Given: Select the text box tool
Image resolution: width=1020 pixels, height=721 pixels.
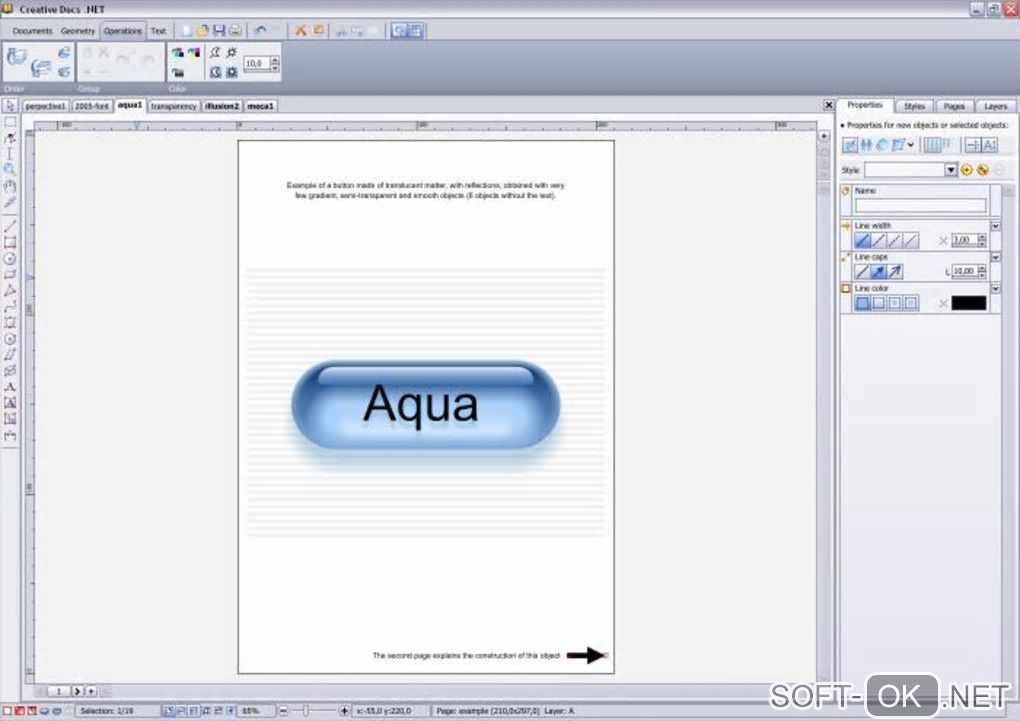Looking at the screenshot, I should pyautogui.click(x=10, y=403).
